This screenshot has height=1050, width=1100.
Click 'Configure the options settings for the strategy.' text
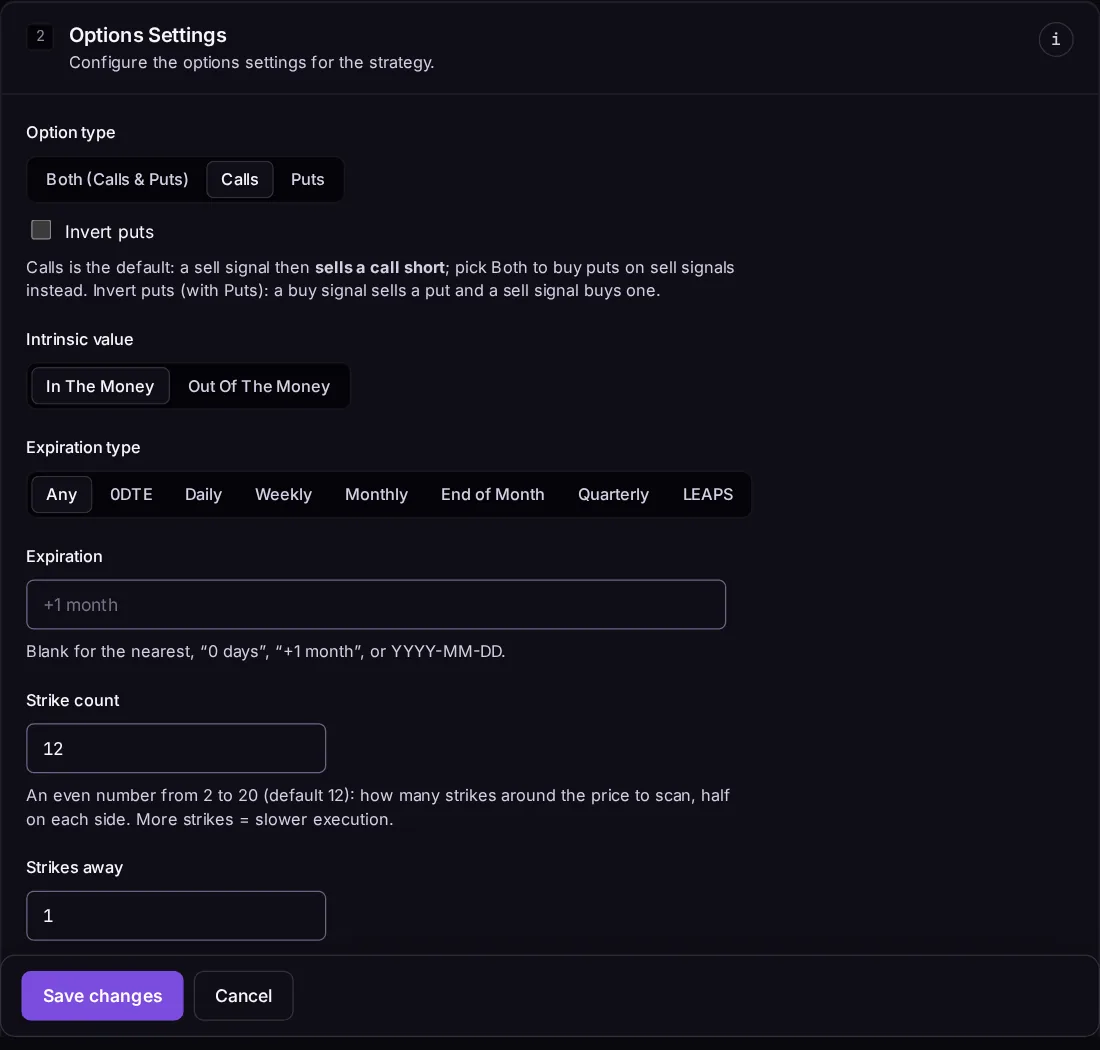[x=251, y=62]
